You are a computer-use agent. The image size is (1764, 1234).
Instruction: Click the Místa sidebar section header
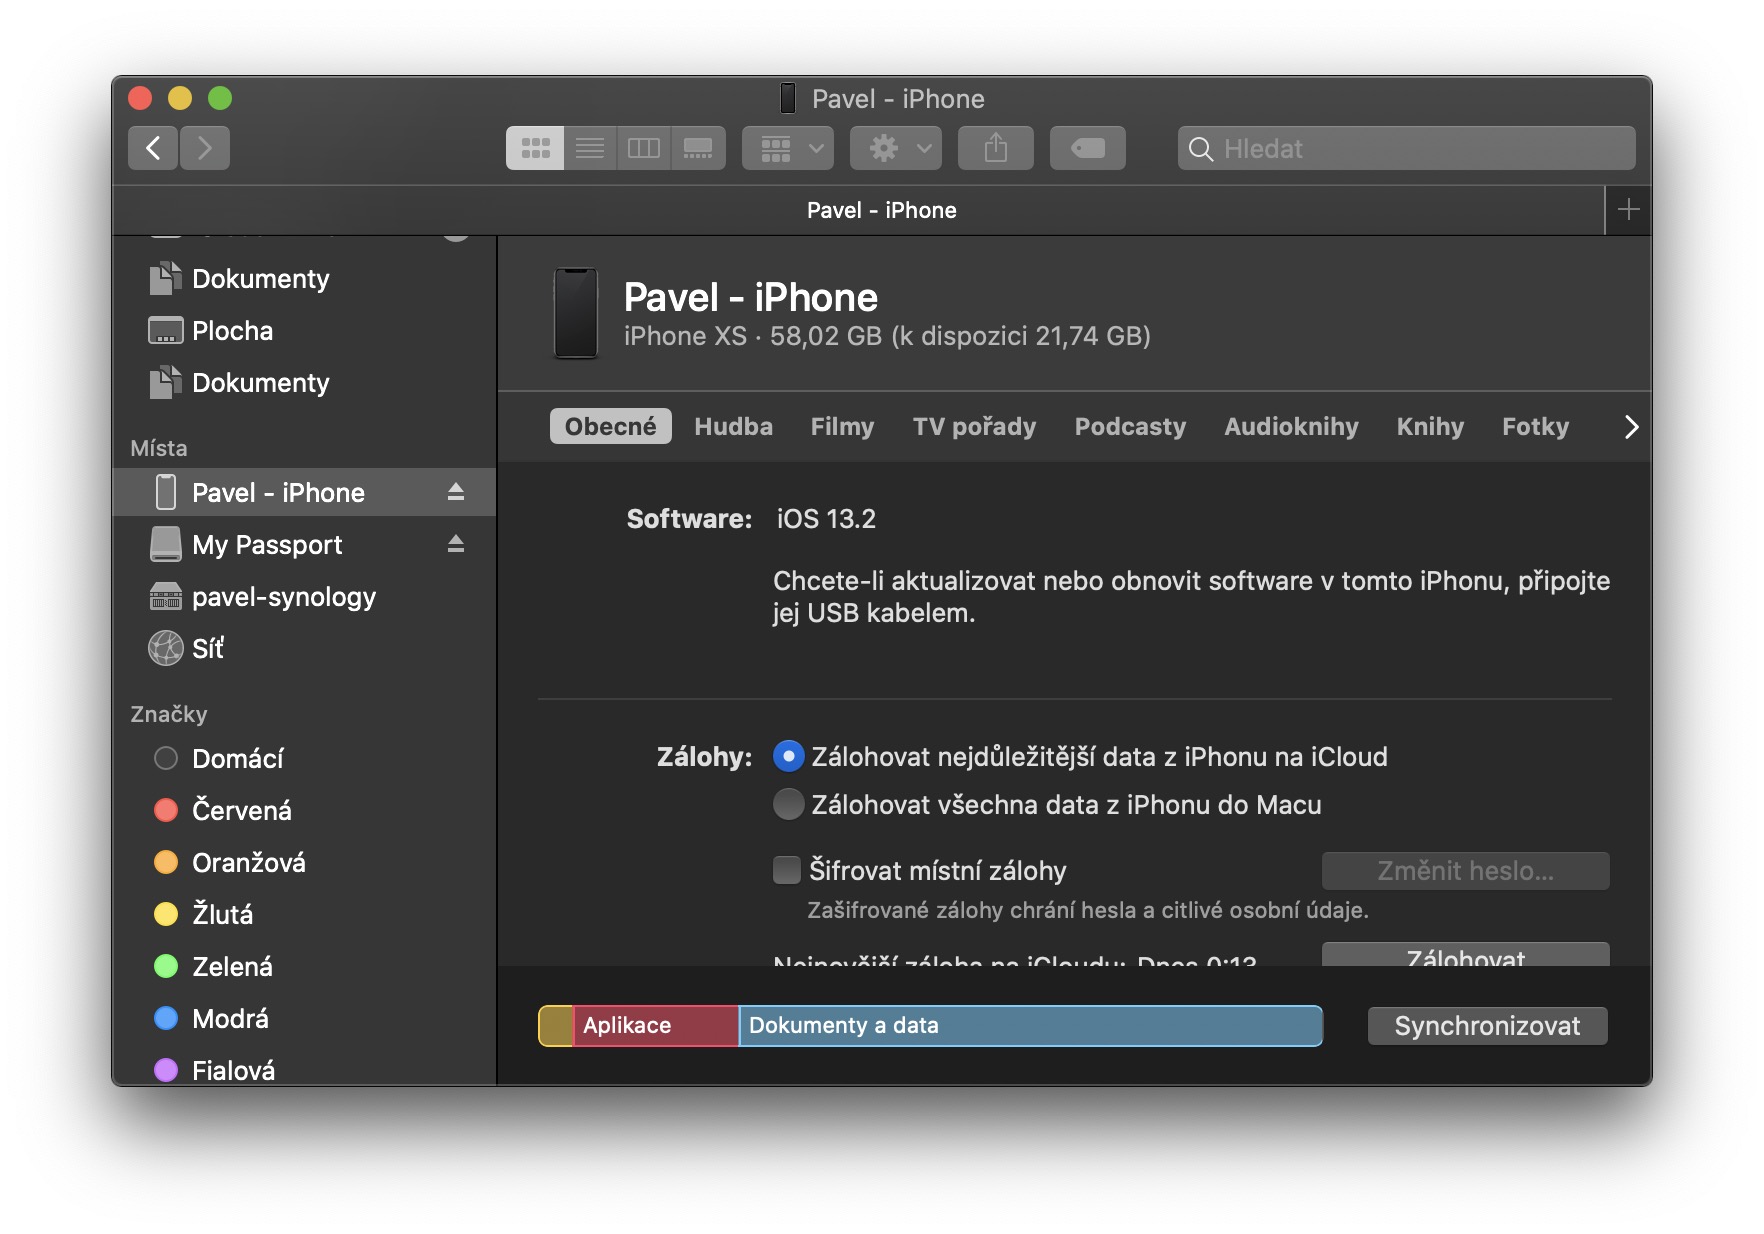coord(159,448)
